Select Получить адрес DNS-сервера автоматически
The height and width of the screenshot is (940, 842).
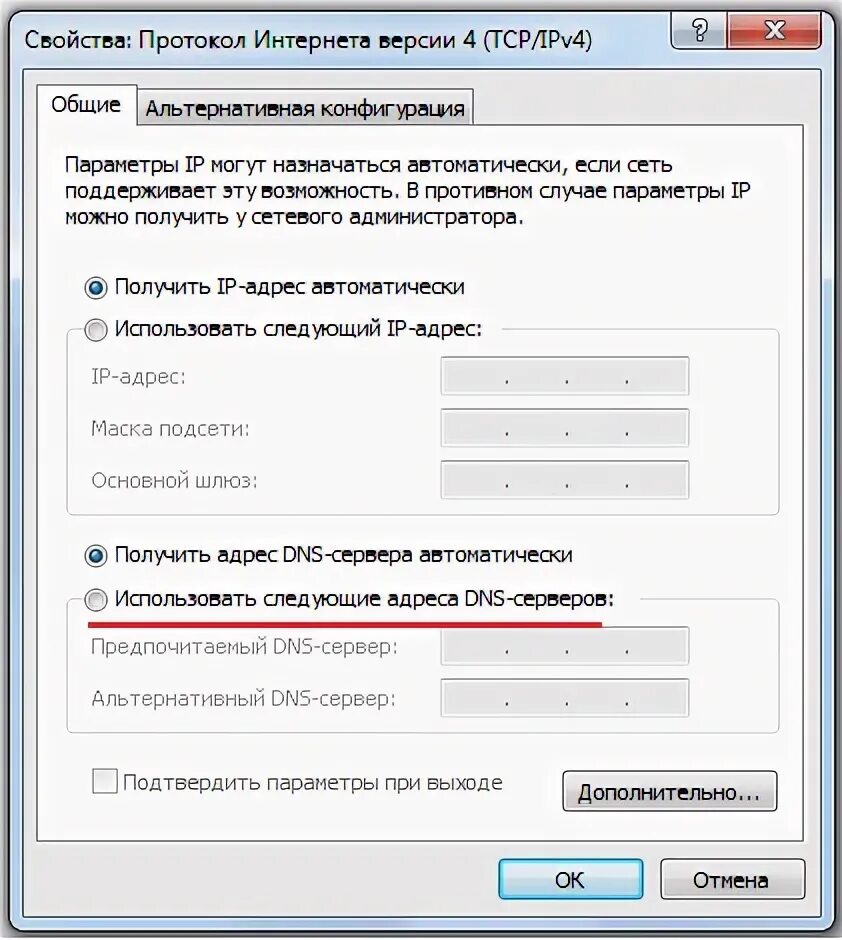click(x=96, y=556)
